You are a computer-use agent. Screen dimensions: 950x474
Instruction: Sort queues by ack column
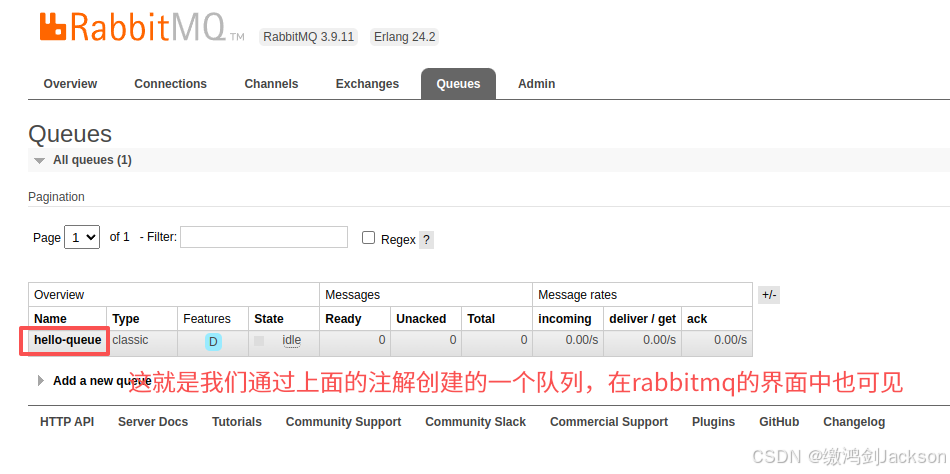(x=697, y=319)
